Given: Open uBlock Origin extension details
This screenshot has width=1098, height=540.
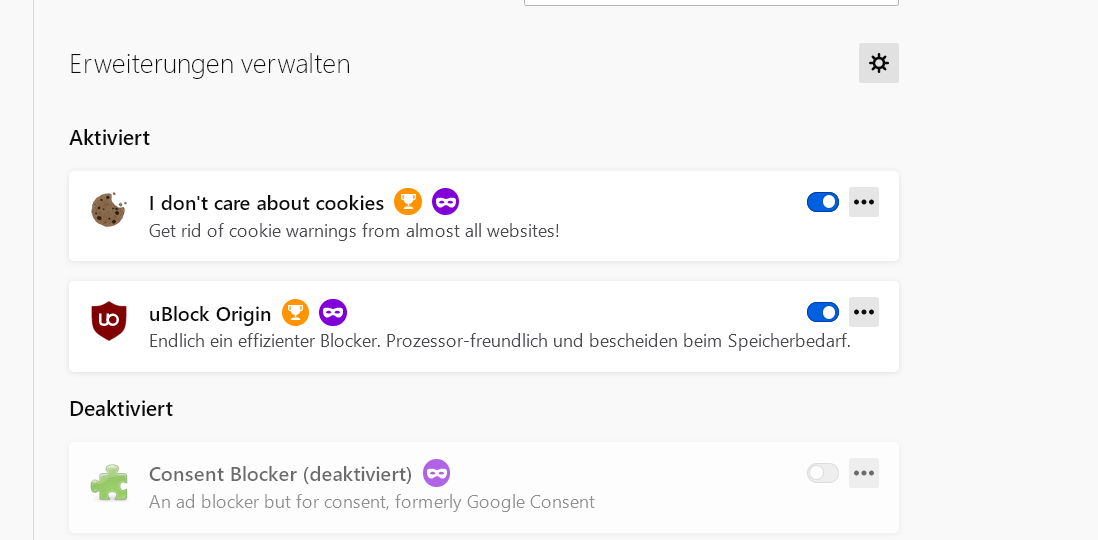Looking at the screenshot, I should coord(210,314).
